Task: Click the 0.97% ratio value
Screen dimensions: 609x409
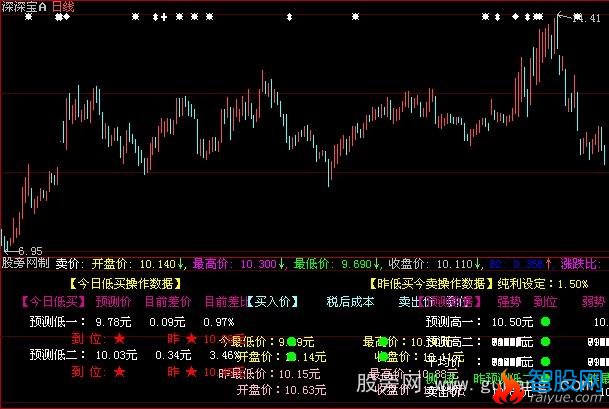Action: 219,322
